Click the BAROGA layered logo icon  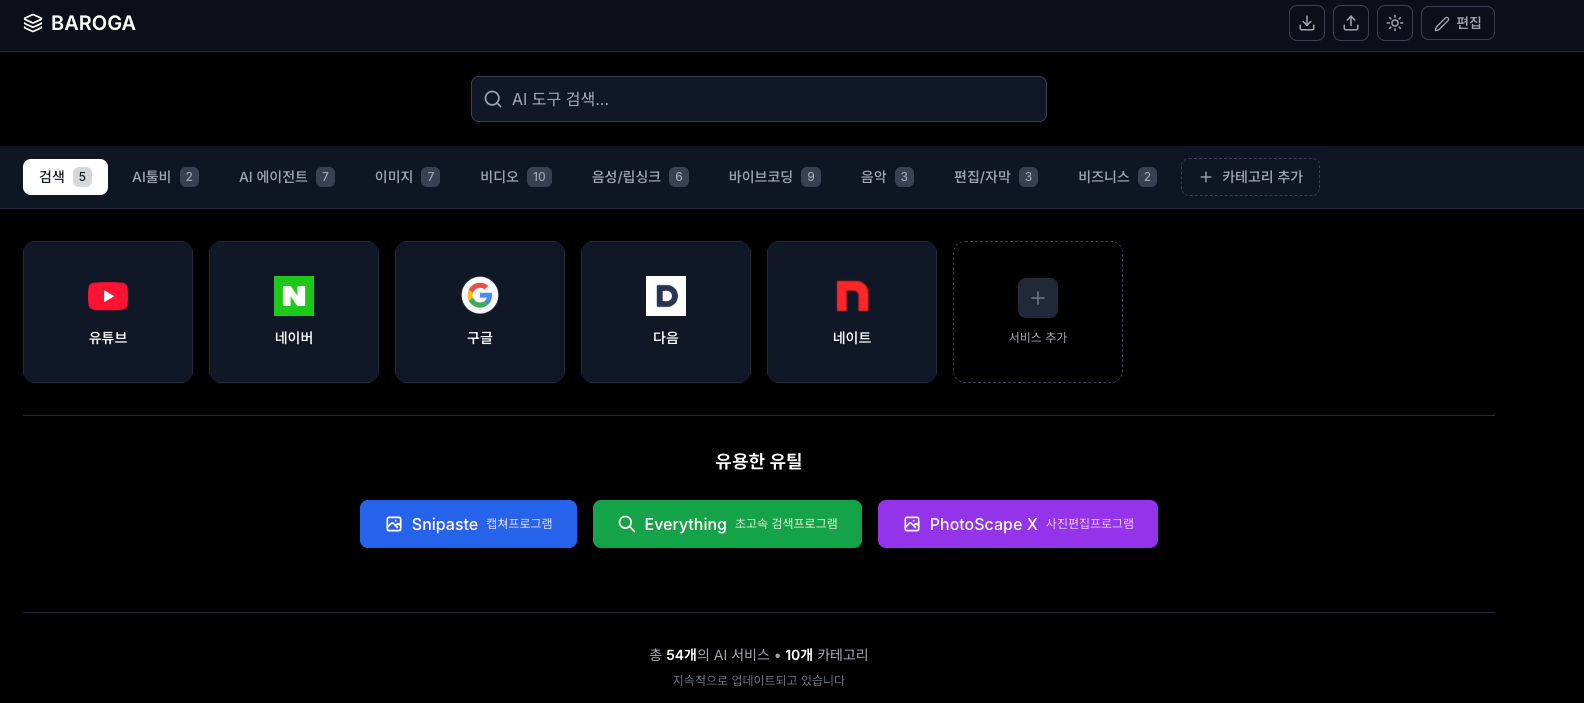33,23
